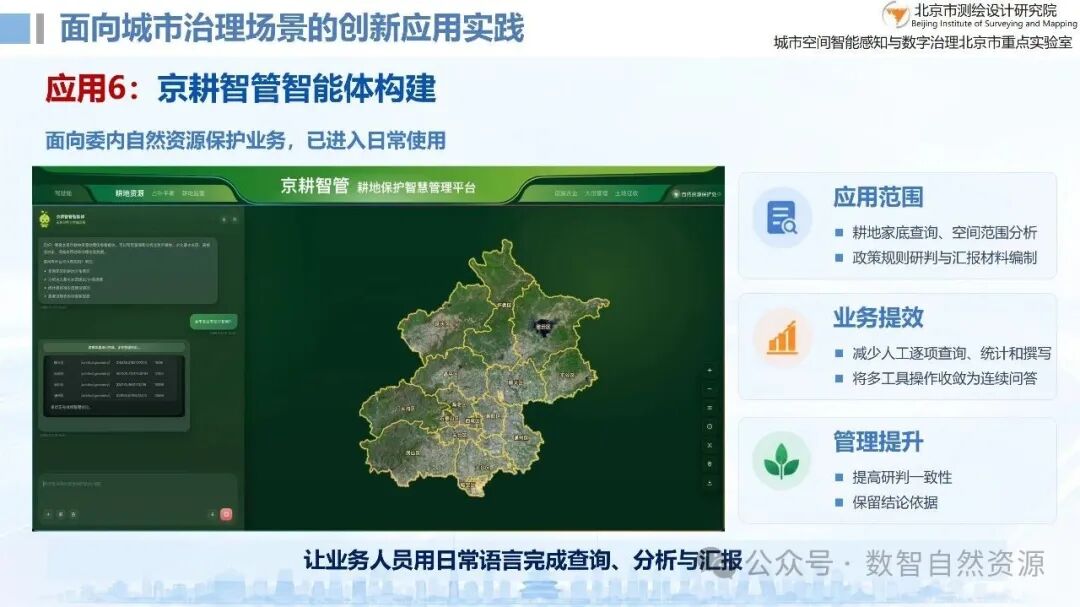The width and height of the screenshot is (1080, 607).
Task: Click the 应用范围 card heading
Action: click(878, 197)
